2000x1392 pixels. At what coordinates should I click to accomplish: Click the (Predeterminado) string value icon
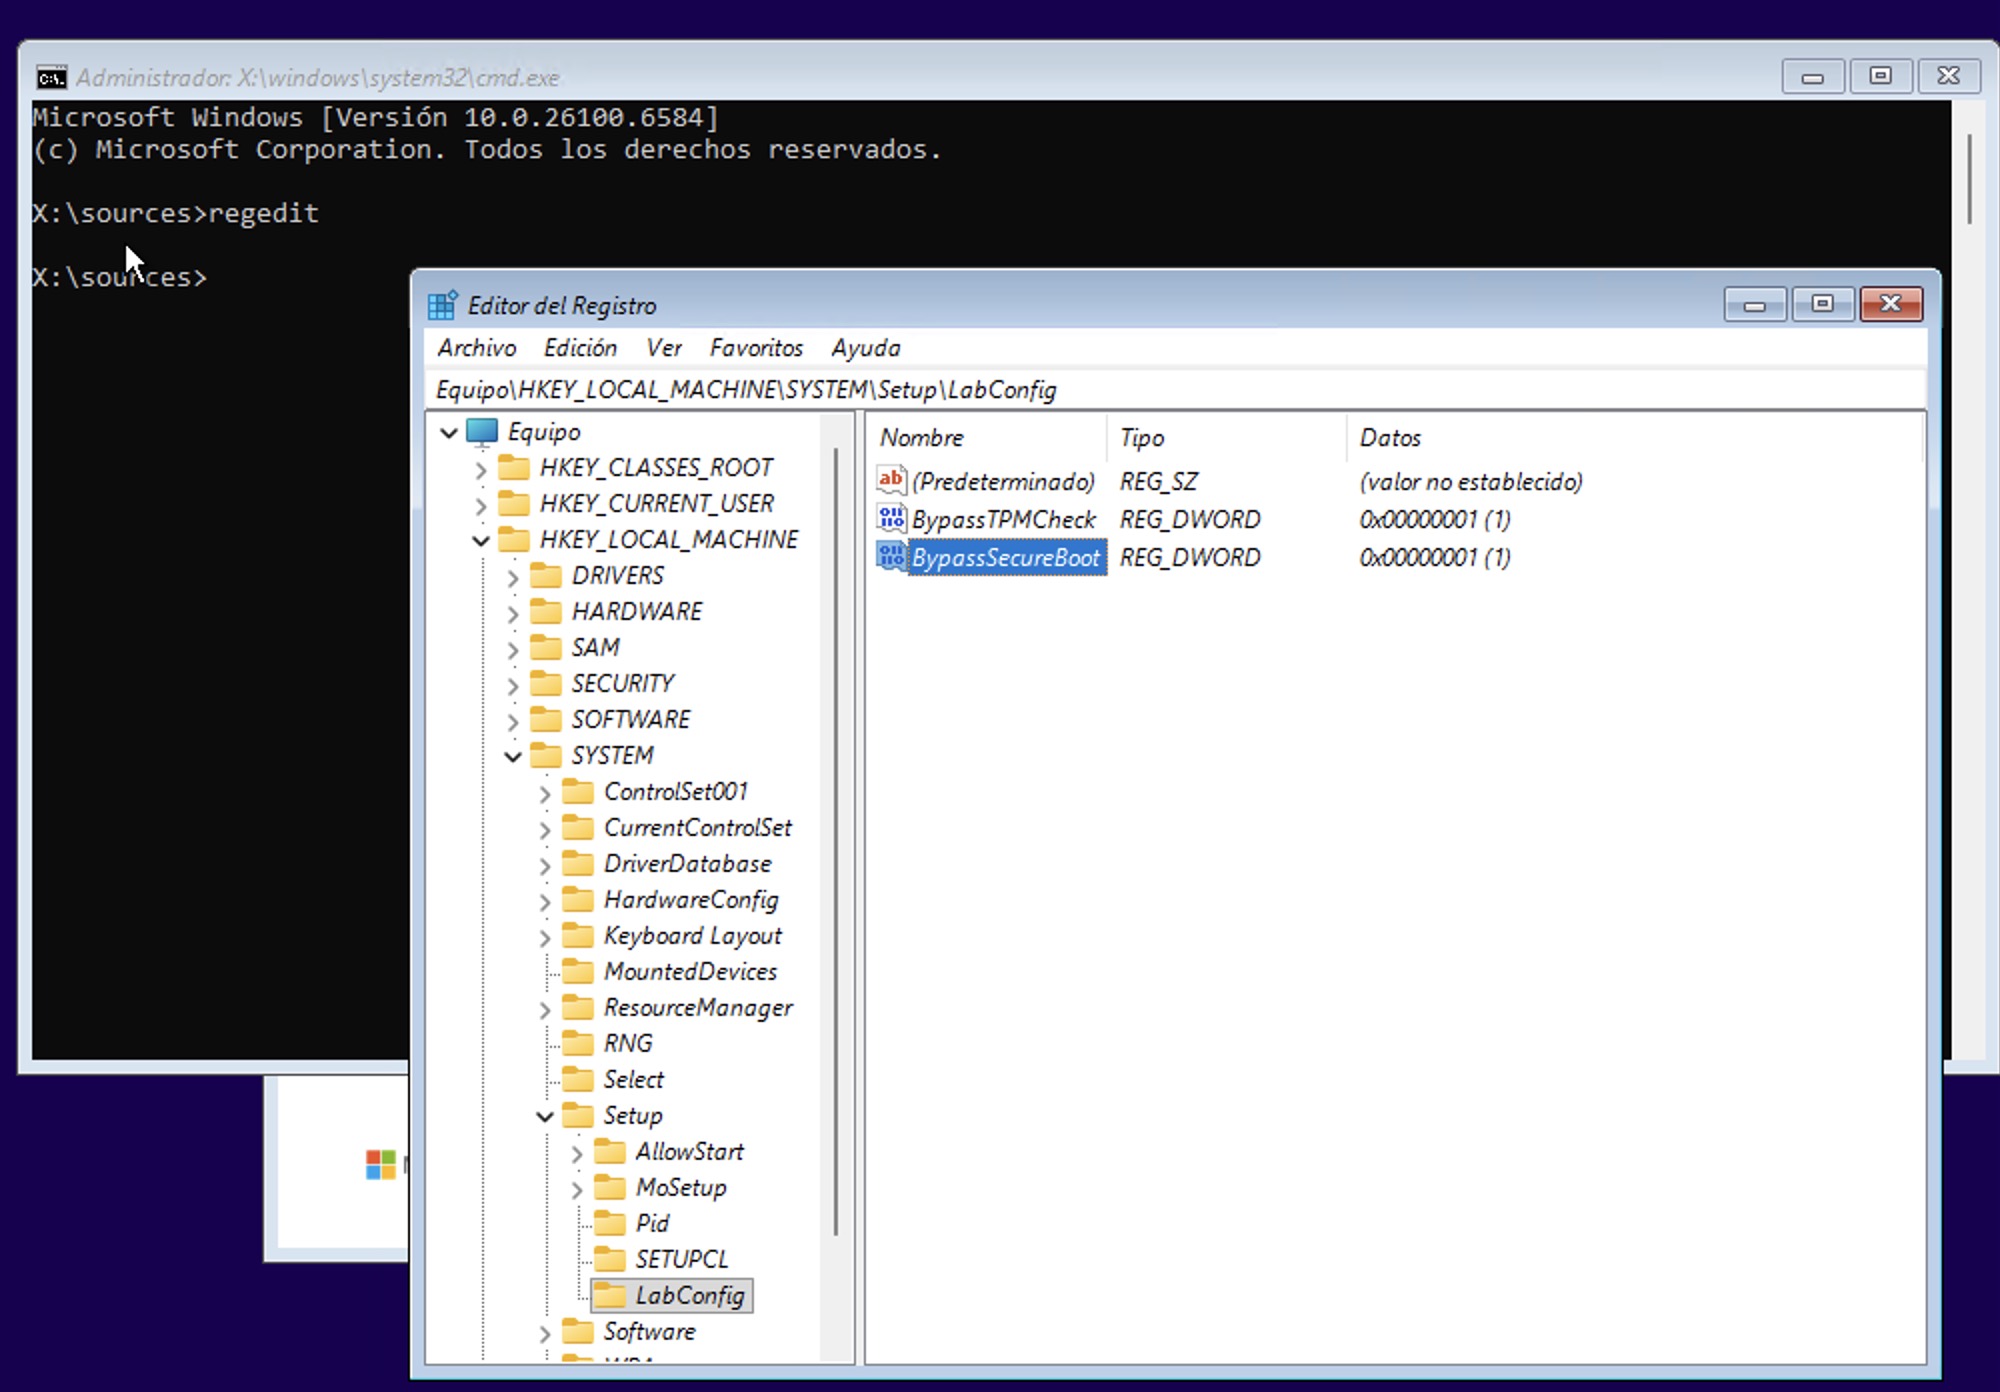pos(890,480)
